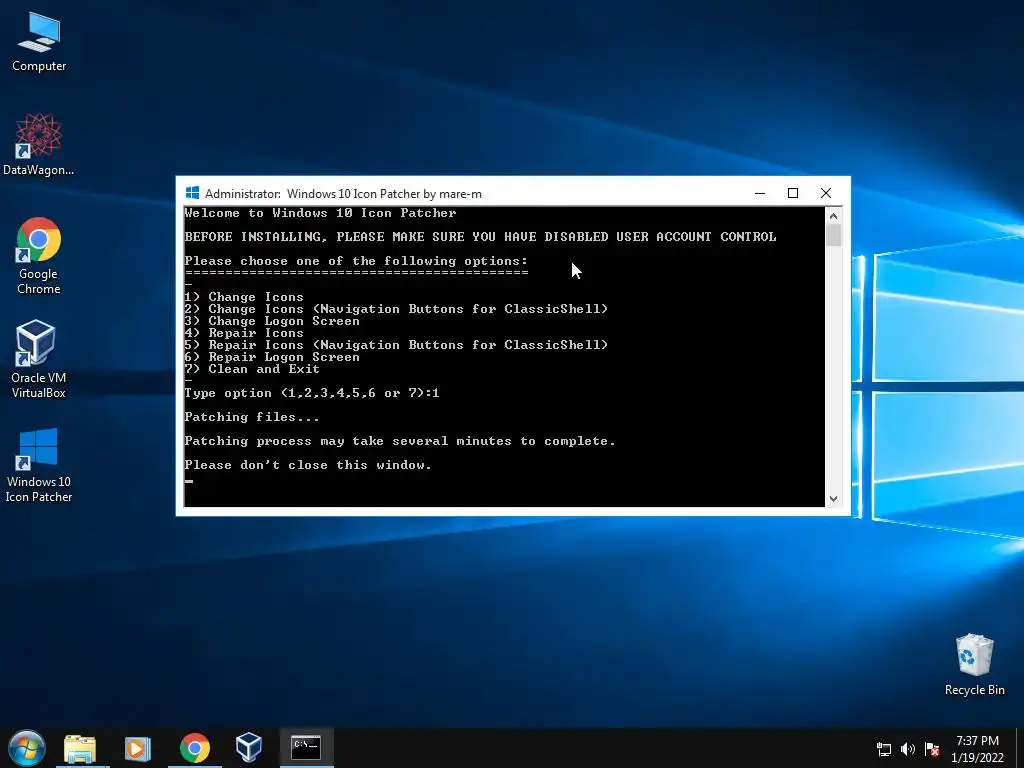
Task: Select the Google Chrome desktop shortcut
Action: pyautogui.click(x=39, y=256)
